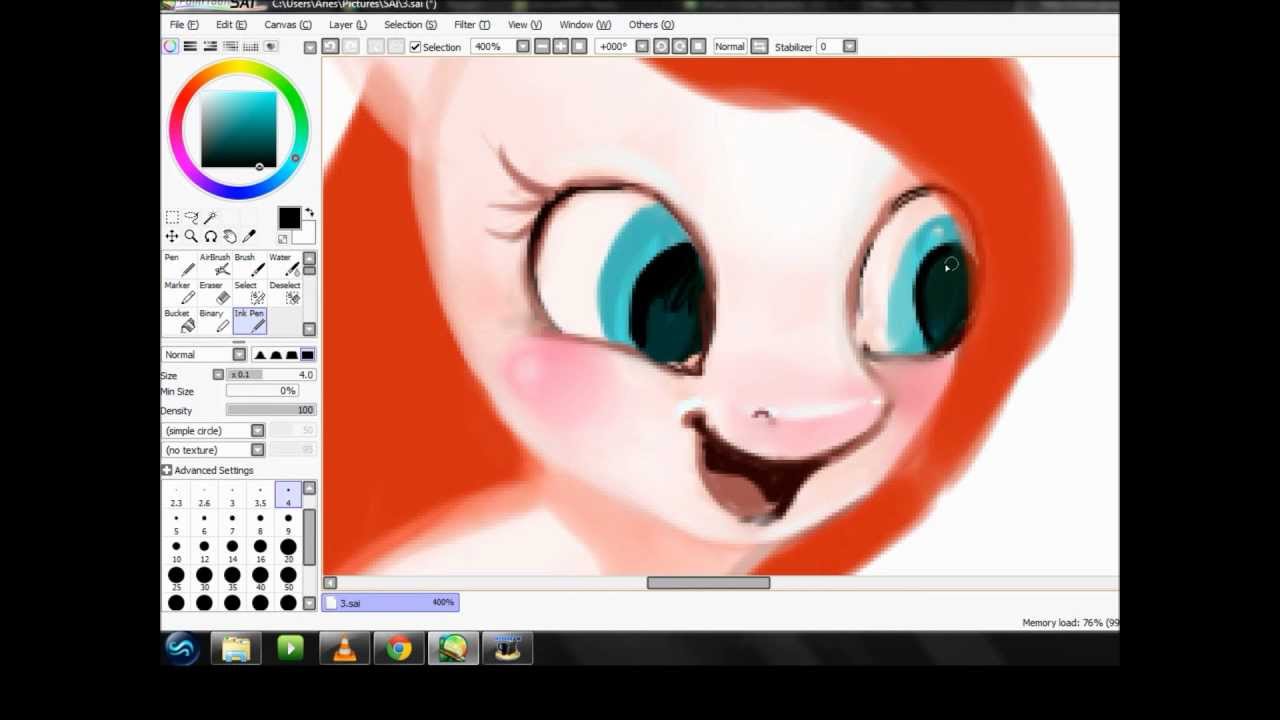
Task: Activate the eyedropper color picker tool
Action: pos(248,236)
